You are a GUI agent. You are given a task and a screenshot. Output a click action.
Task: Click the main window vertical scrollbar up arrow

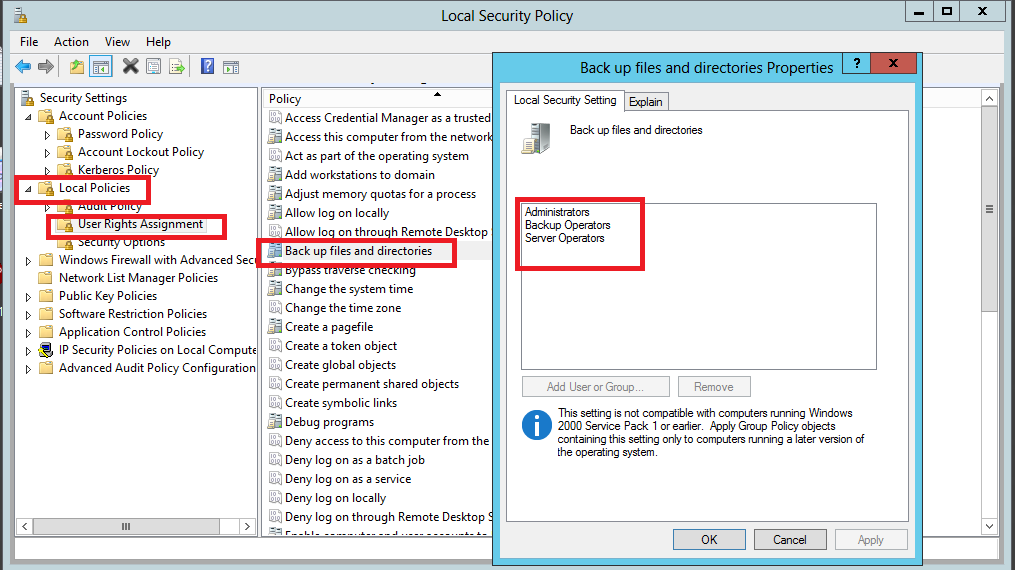point(989,98)
